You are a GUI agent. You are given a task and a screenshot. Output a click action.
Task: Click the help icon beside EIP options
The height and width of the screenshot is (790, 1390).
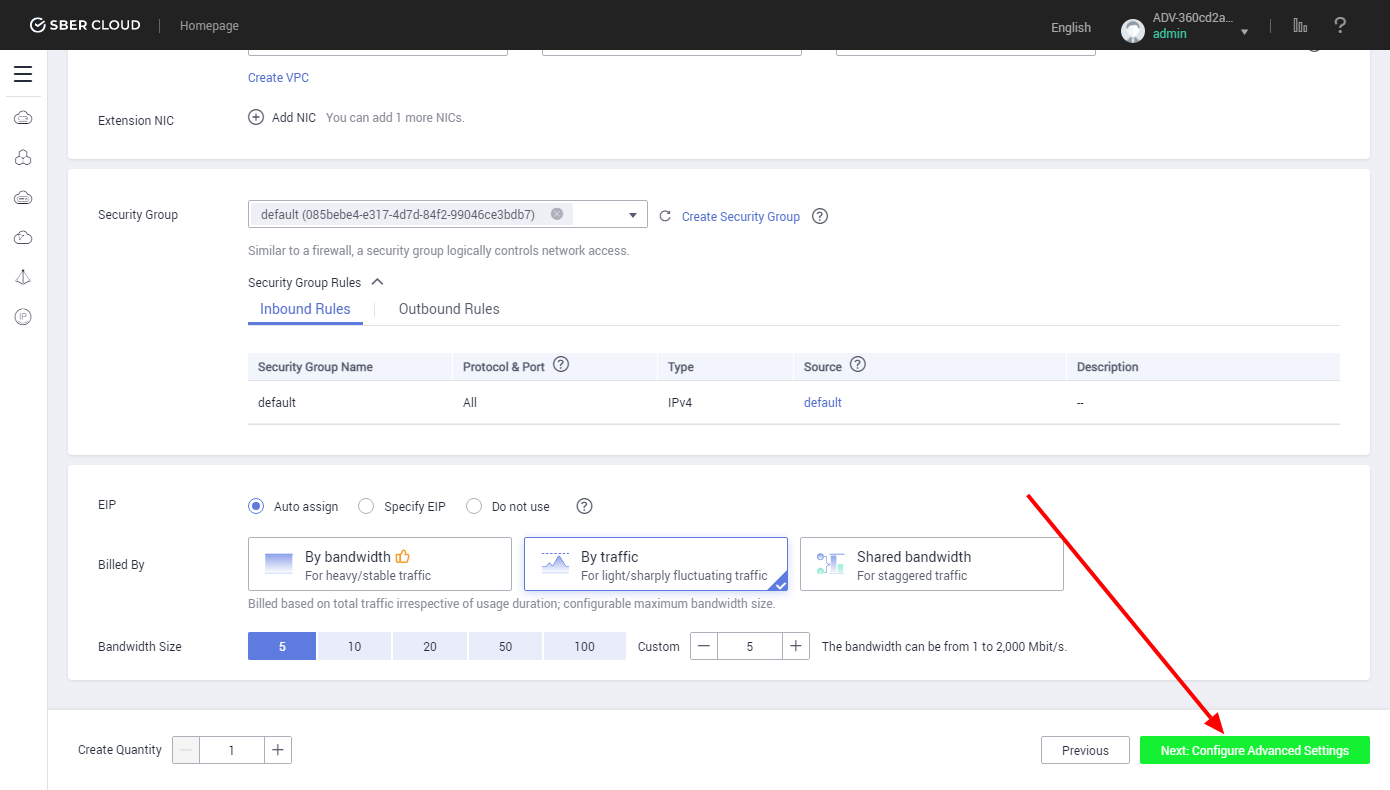585,506
